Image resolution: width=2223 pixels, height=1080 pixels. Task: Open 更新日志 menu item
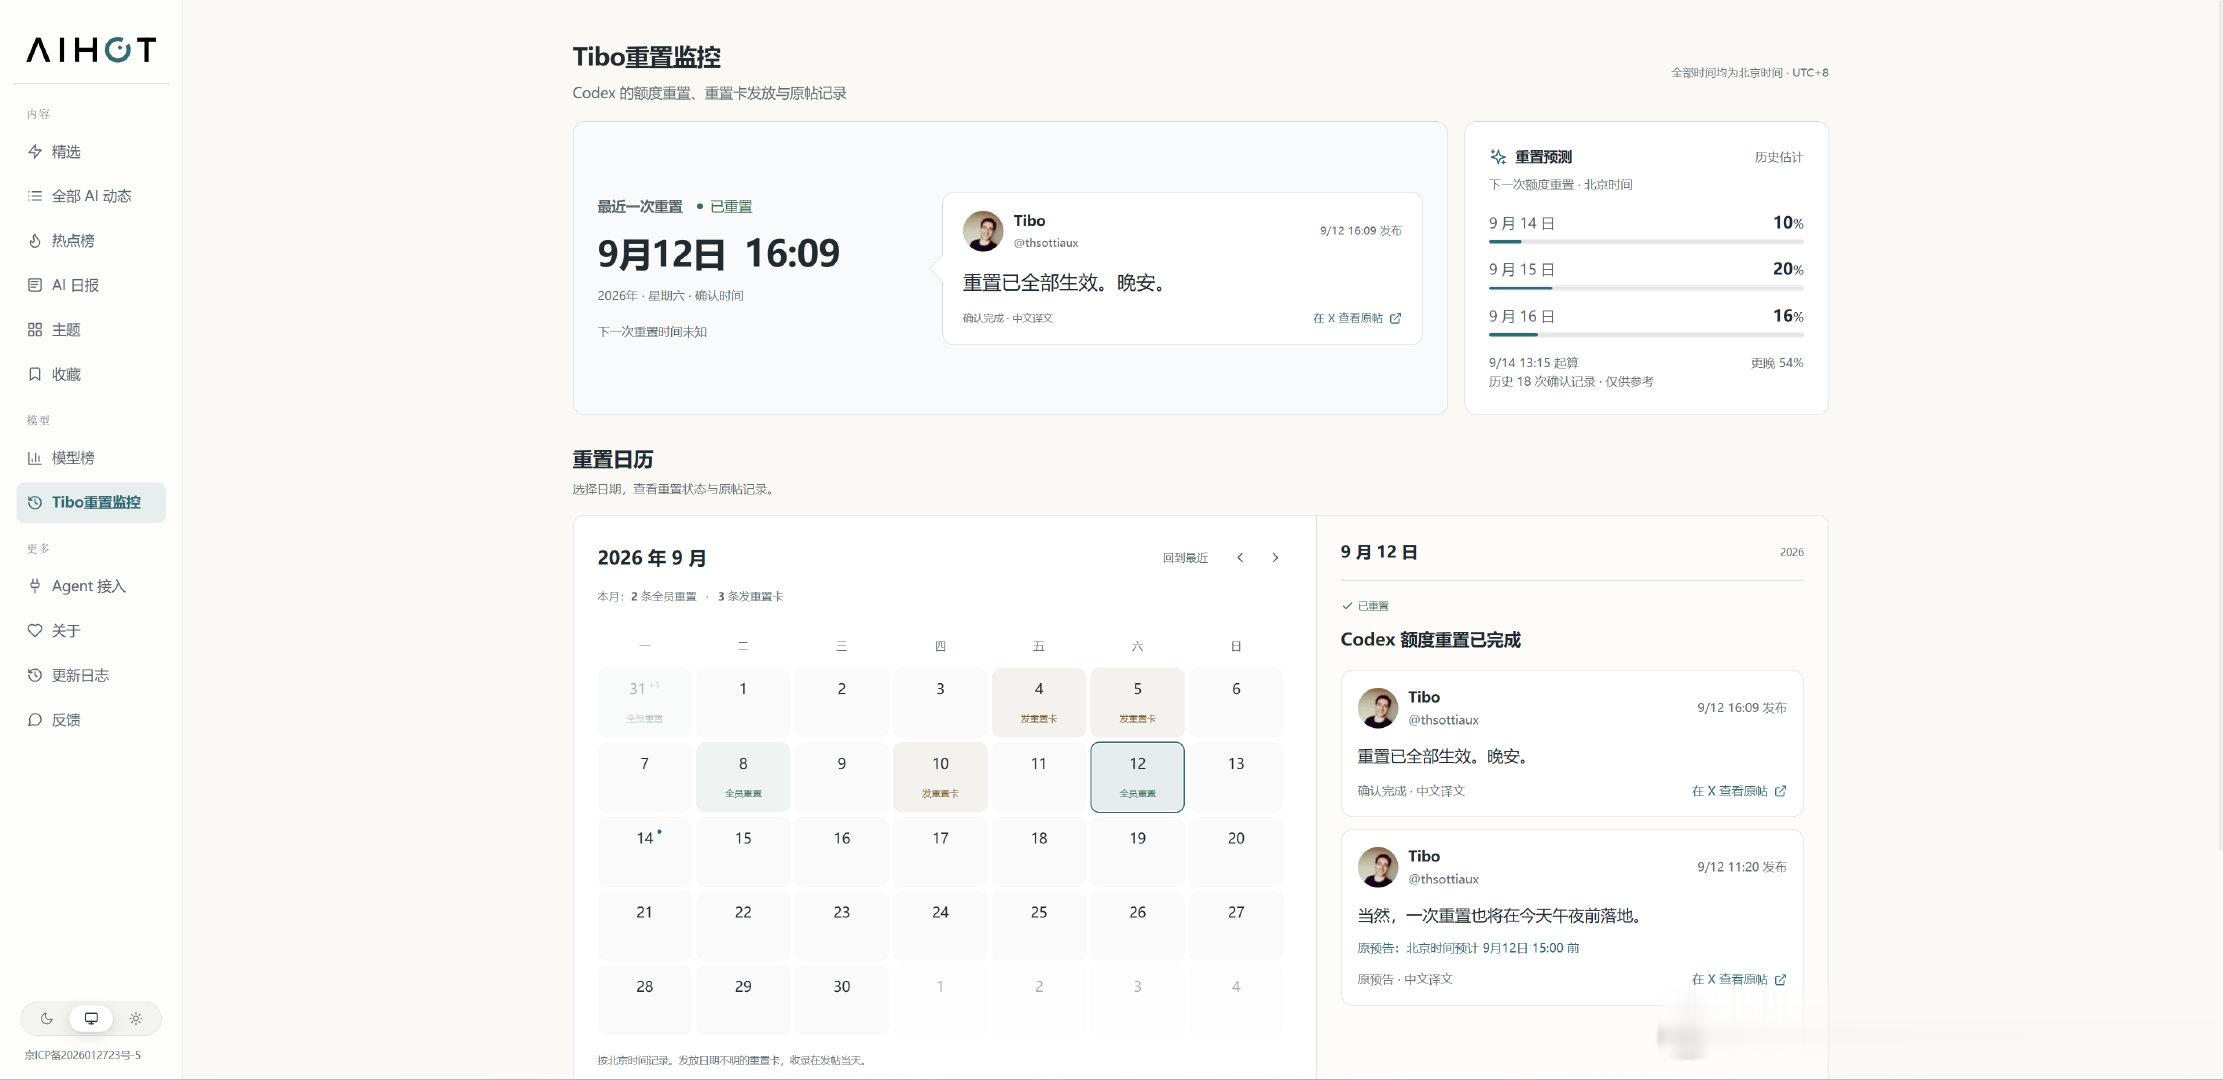91,676
